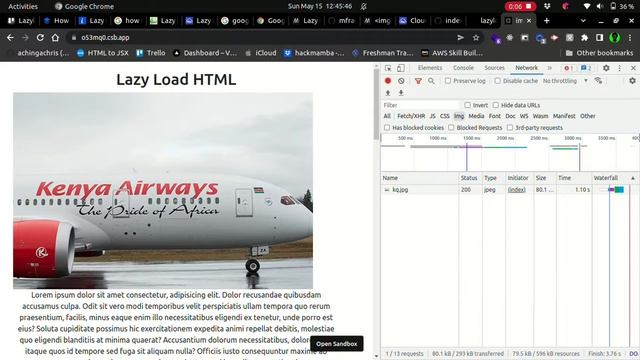Open the Ubuntu Activities overview
Screen dimensions: 640x360
23,6
